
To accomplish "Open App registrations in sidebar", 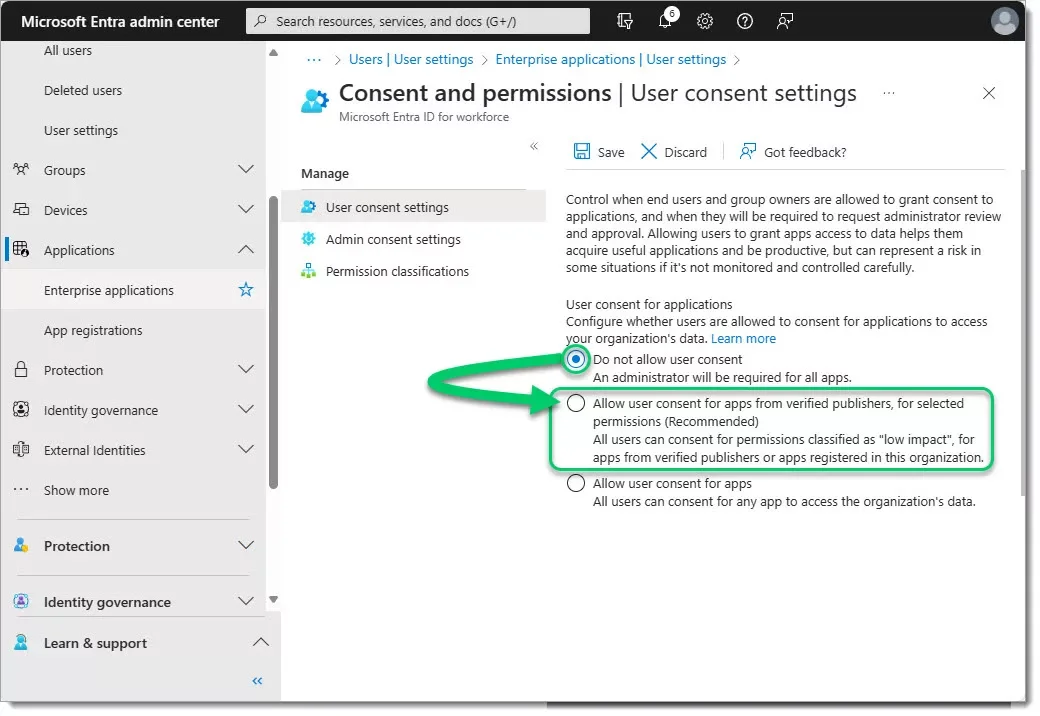I will tap(93, 330).
